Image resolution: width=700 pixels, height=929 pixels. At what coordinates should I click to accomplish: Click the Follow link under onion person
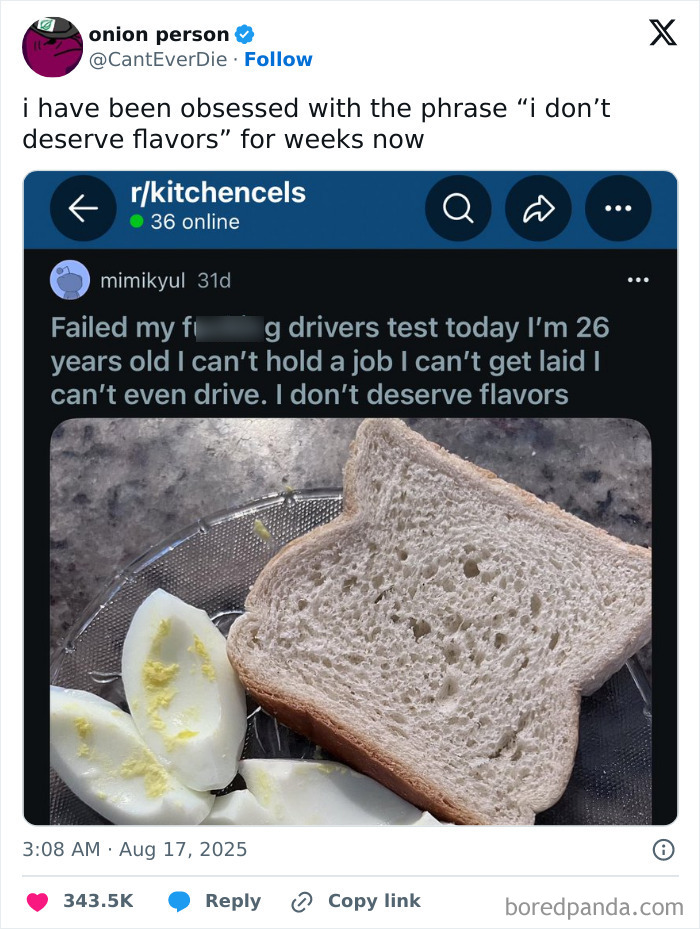click(279, 59)
